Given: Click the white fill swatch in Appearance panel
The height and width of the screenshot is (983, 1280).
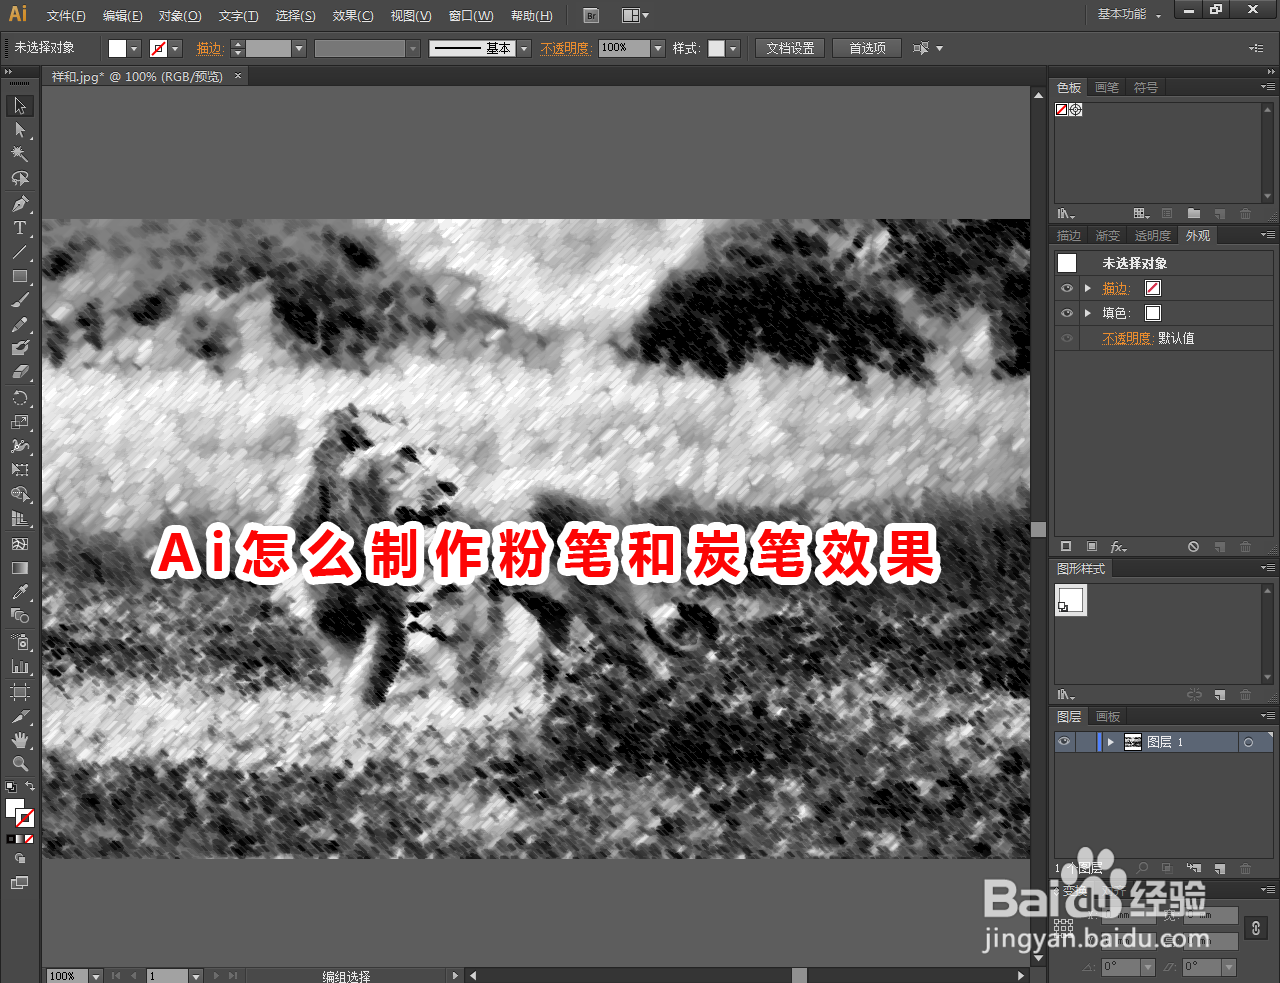Looking at the screenshot, I should 1152,313.
